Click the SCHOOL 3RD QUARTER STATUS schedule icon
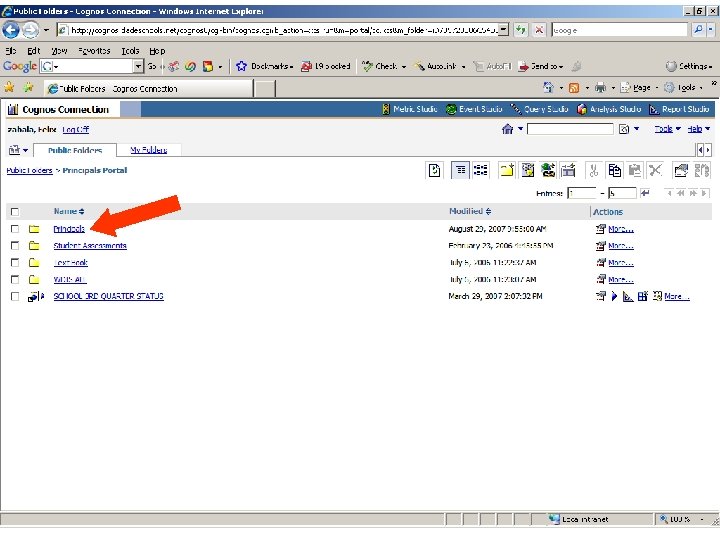Image resolution: width=720 pixels, height=540 pixels. [657, 296]
